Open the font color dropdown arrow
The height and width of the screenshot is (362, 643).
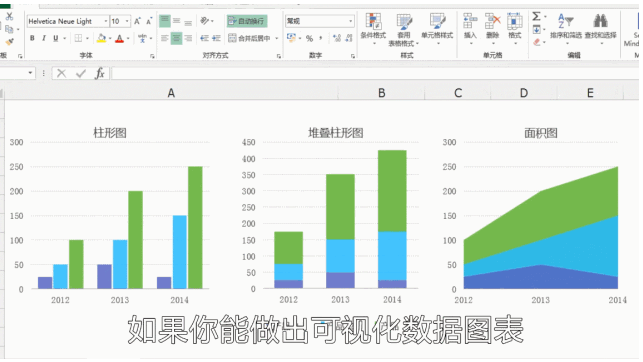click(x=128, y=38)
